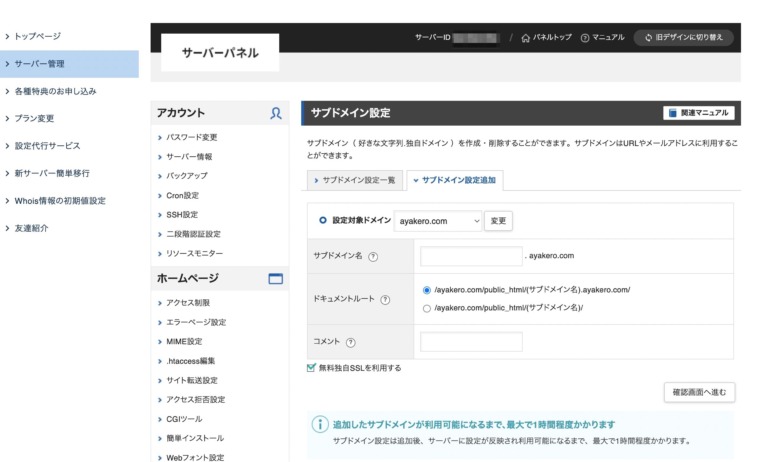The width and height of the screenshot is (780, 462).
Task: Click the homepage window icon
Action: pyautogui.click(x=276, y=278)
